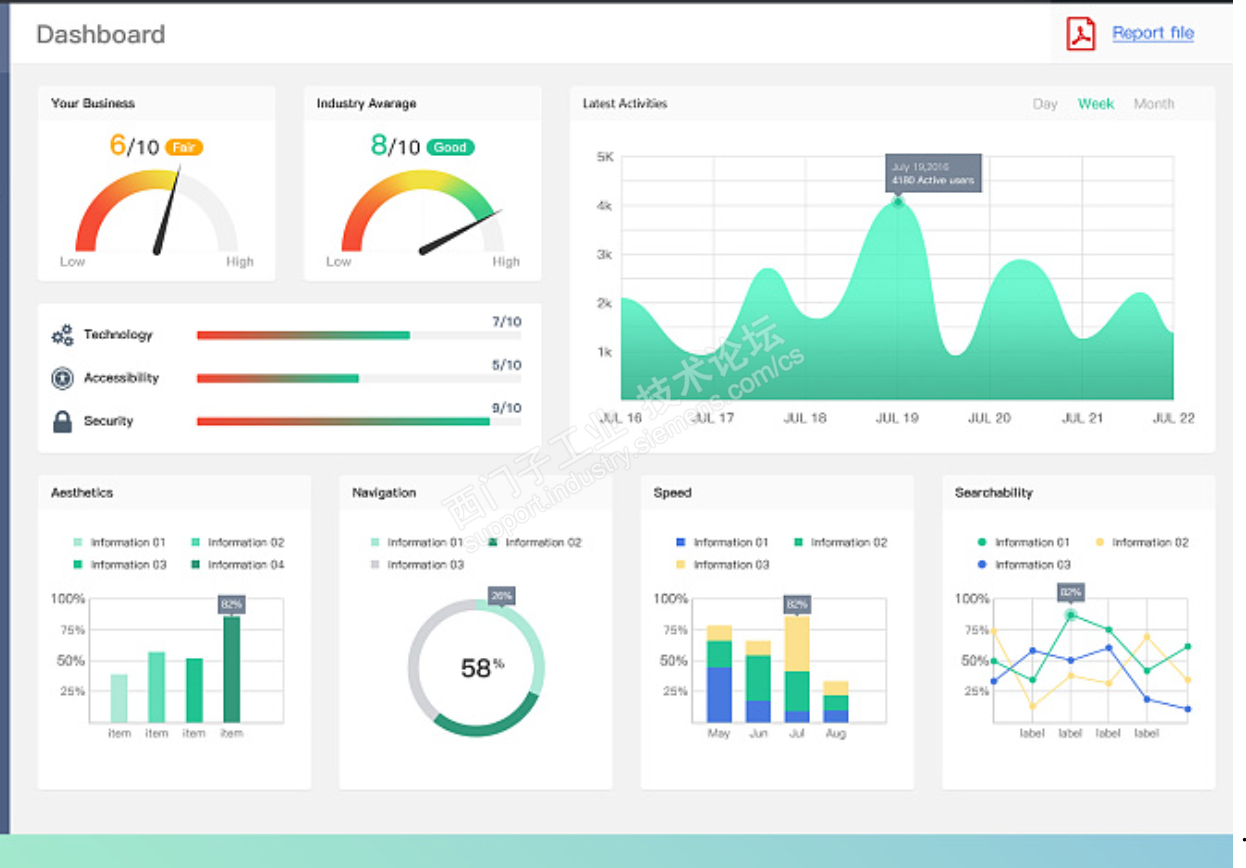
Task: Click yellow Information 02 legend in Searchability
Action: [x=1141, y=543]
